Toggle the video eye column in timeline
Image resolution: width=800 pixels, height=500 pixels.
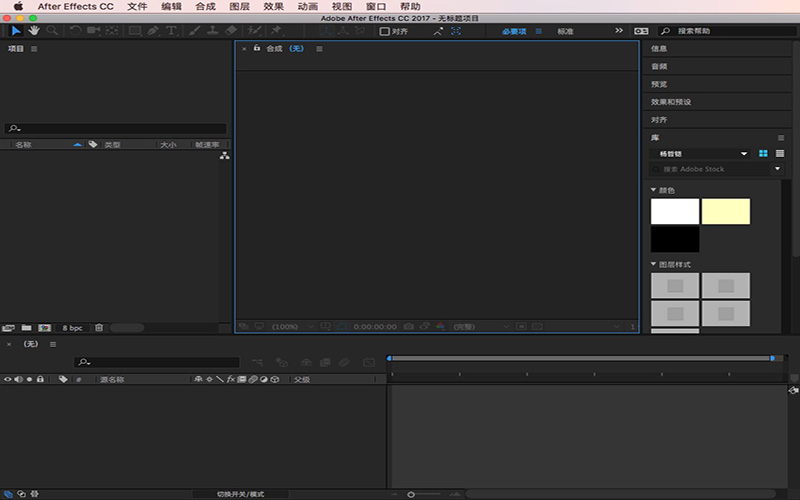pos(8,379)
